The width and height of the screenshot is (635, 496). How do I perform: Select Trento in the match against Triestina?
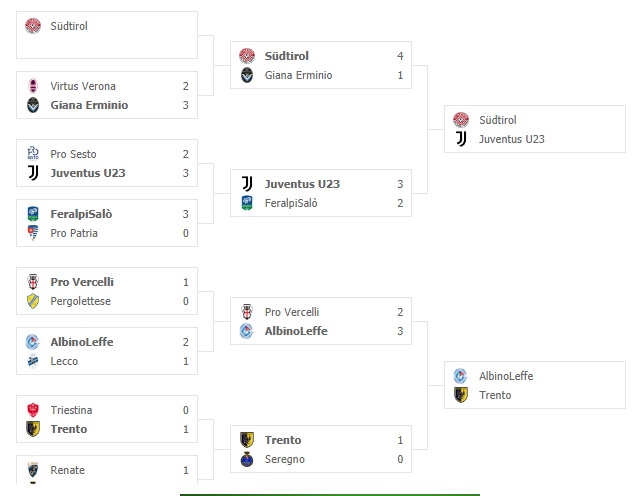[69, 429]
